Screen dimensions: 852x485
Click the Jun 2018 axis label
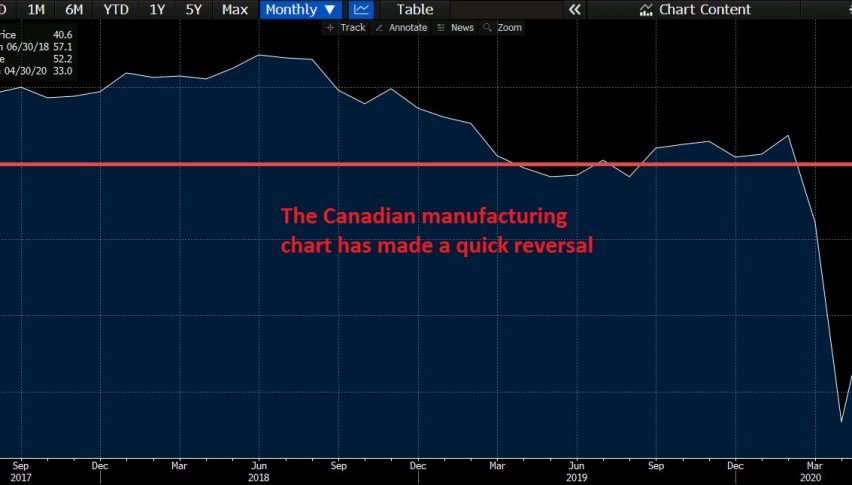point(259,471)
